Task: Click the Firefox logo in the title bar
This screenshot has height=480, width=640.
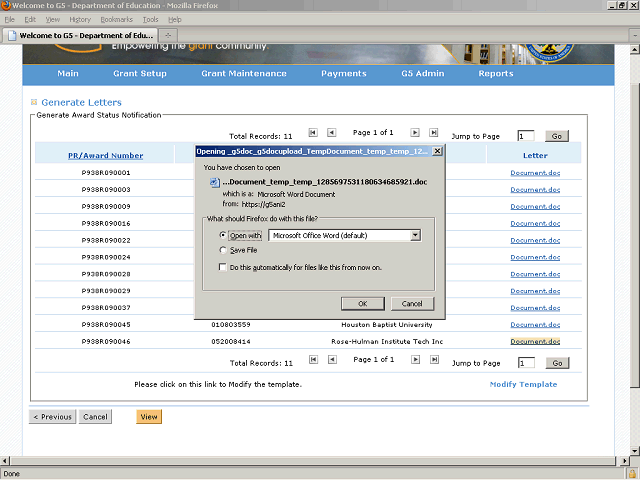Action: coord(6,5)
